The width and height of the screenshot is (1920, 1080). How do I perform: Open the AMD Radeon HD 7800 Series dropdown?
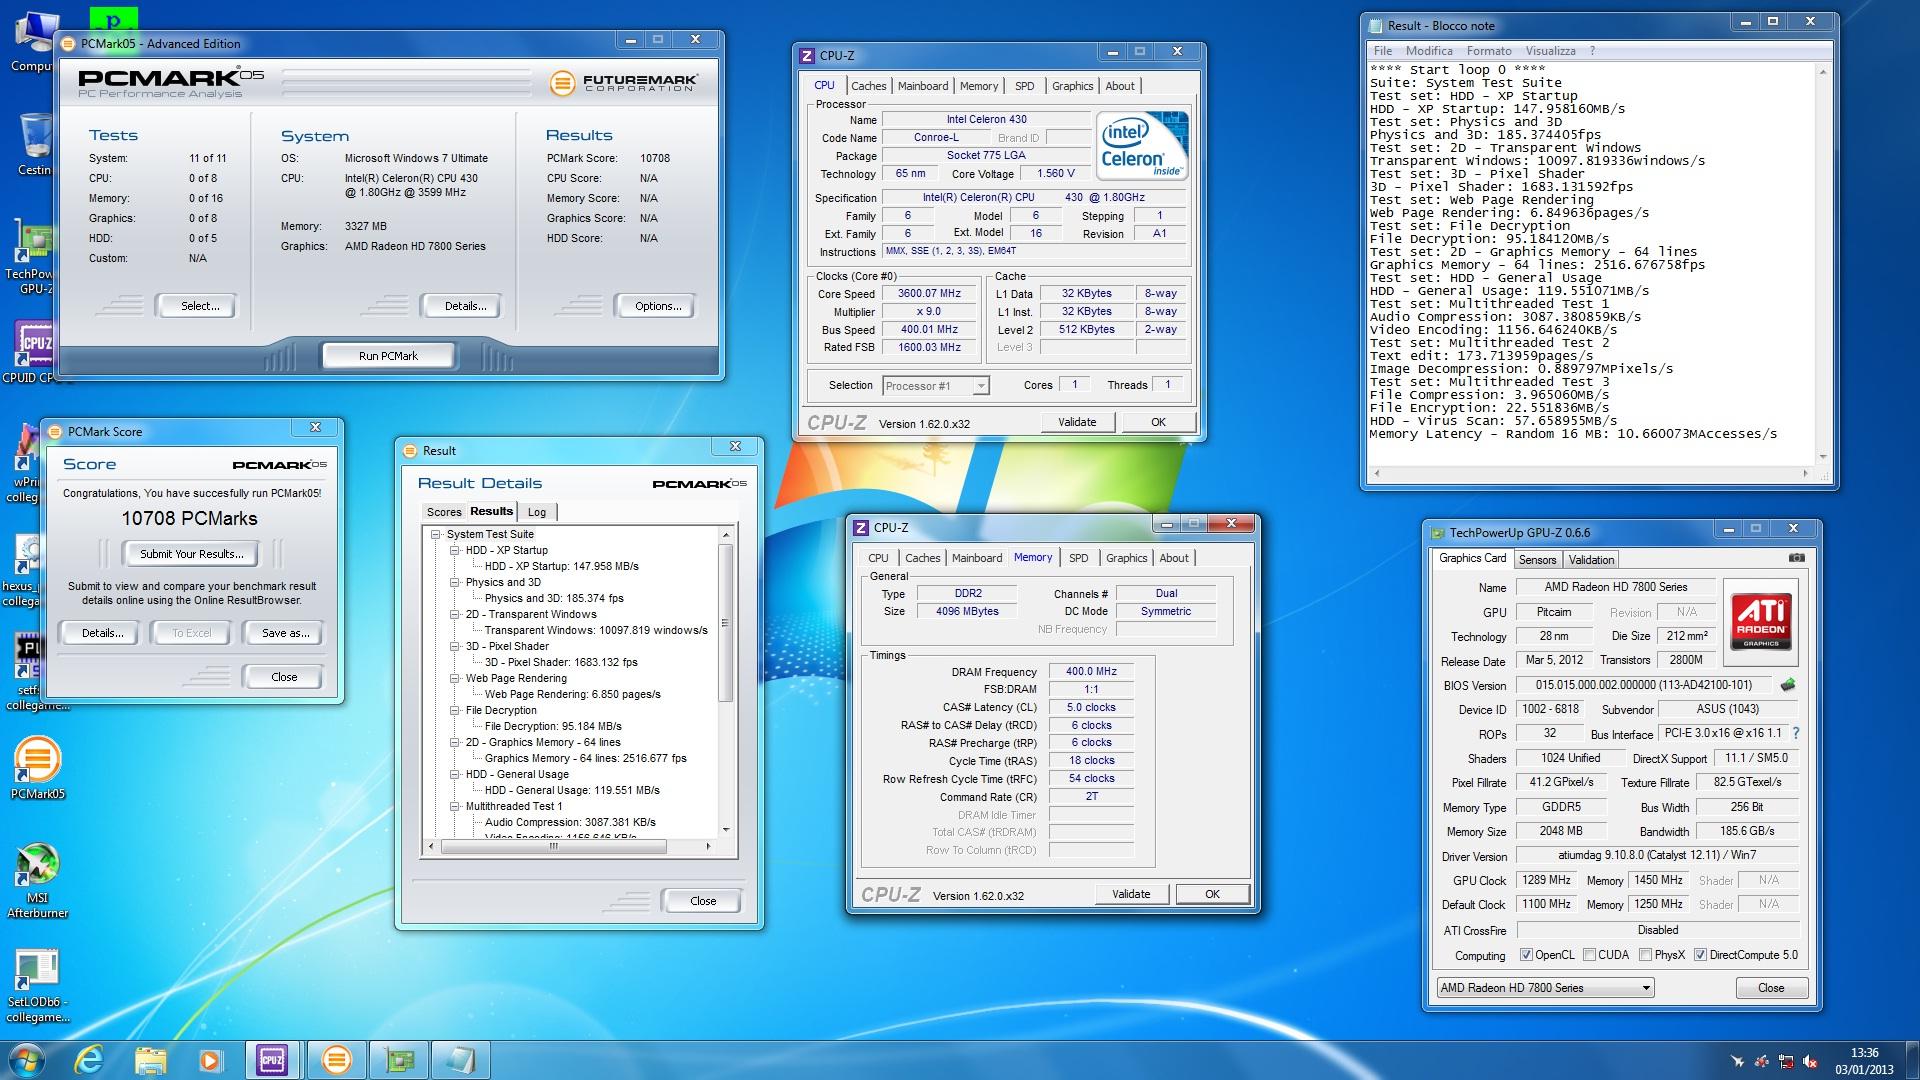coord(1545,988)
